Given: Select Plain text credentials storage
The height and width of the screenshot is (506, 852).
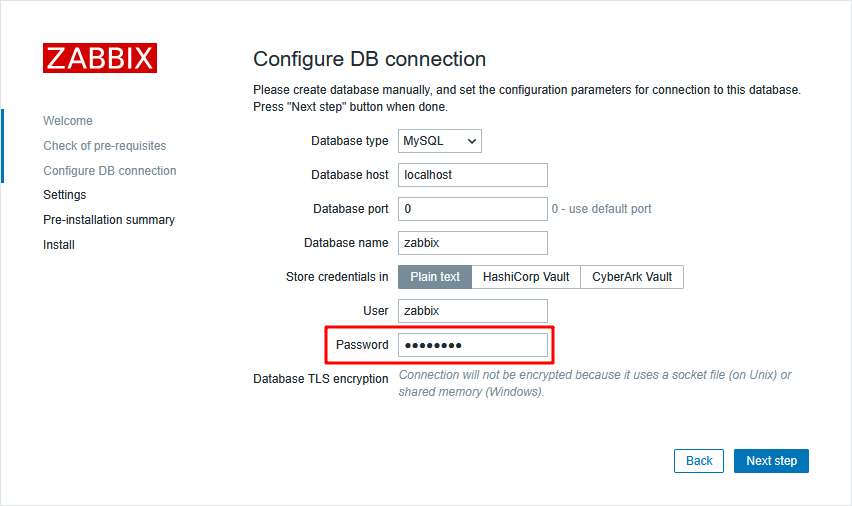Looking at the screenshot, I should [435, 277].
